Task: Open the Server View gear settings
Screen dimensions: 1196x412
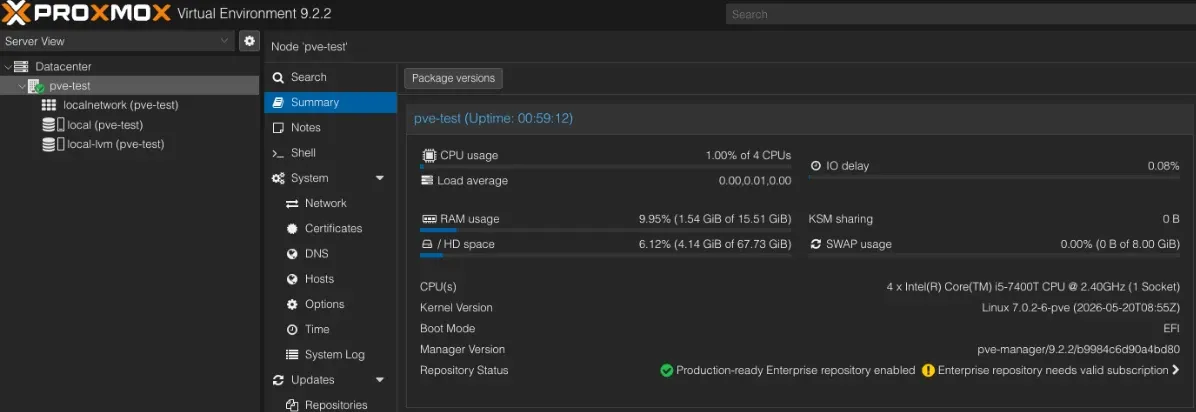Action: [x=249, y=41]
